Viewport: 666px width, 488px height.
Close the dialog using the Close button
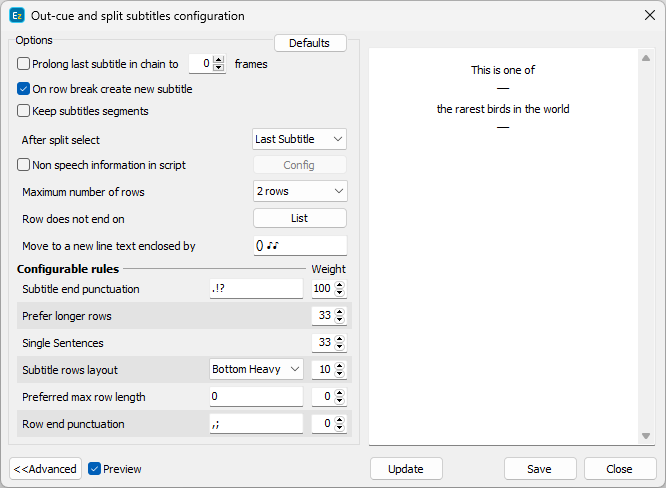pos(620,469)
